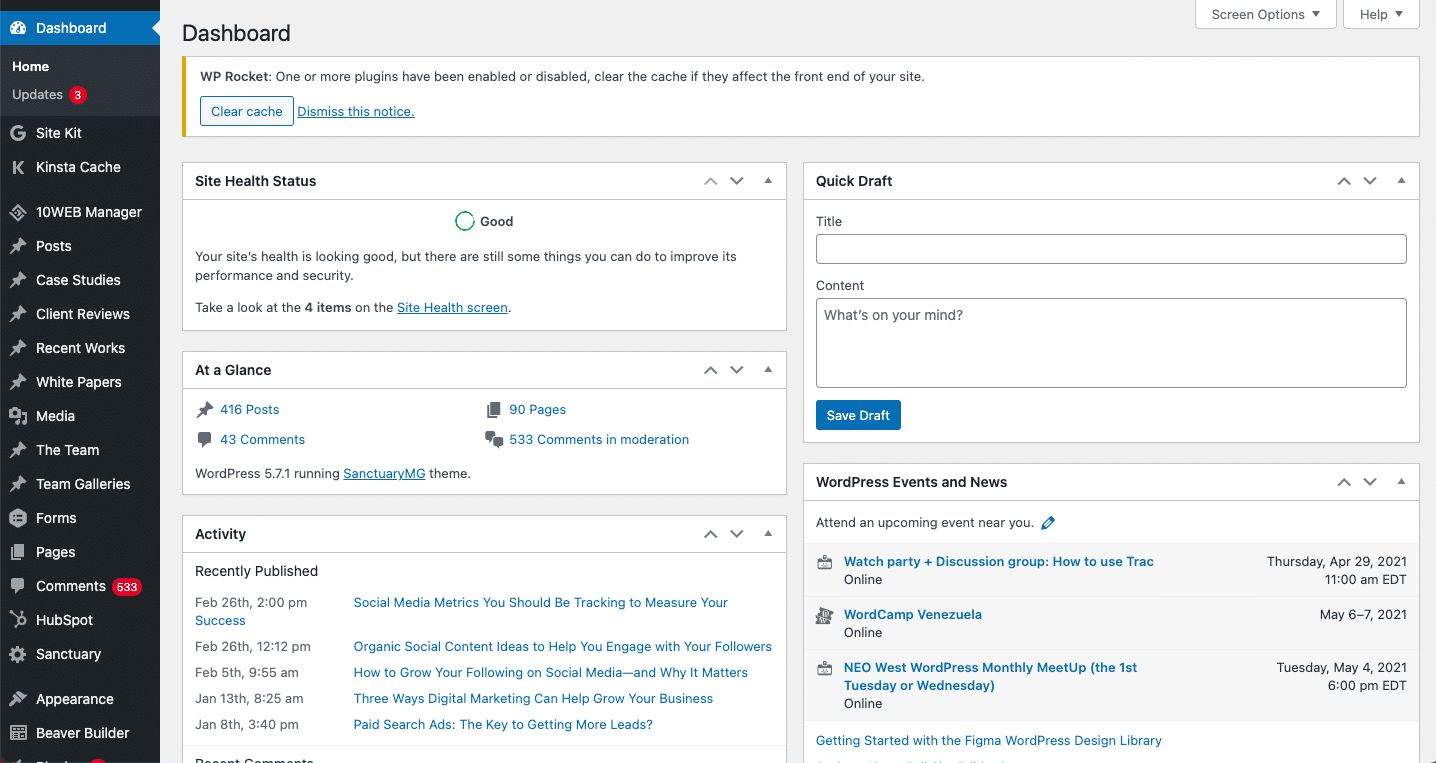
Task: Toggle the Quick Draft panel closed
Action: click(1401, 181)
